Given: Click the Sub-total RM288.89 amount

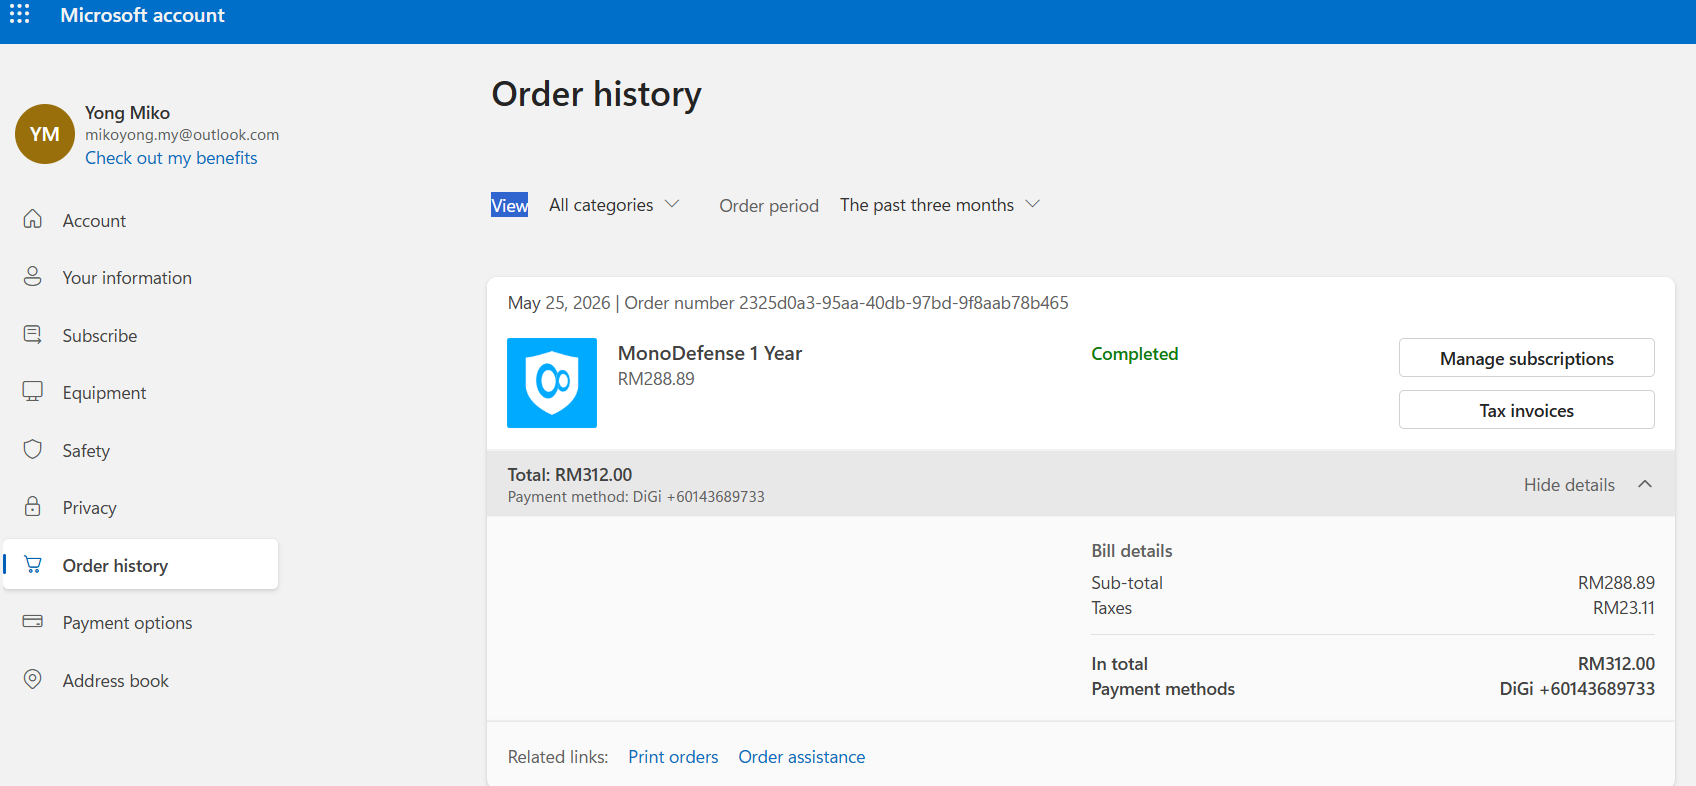Looking at the screenshot, I should (x=1616, y=583).
